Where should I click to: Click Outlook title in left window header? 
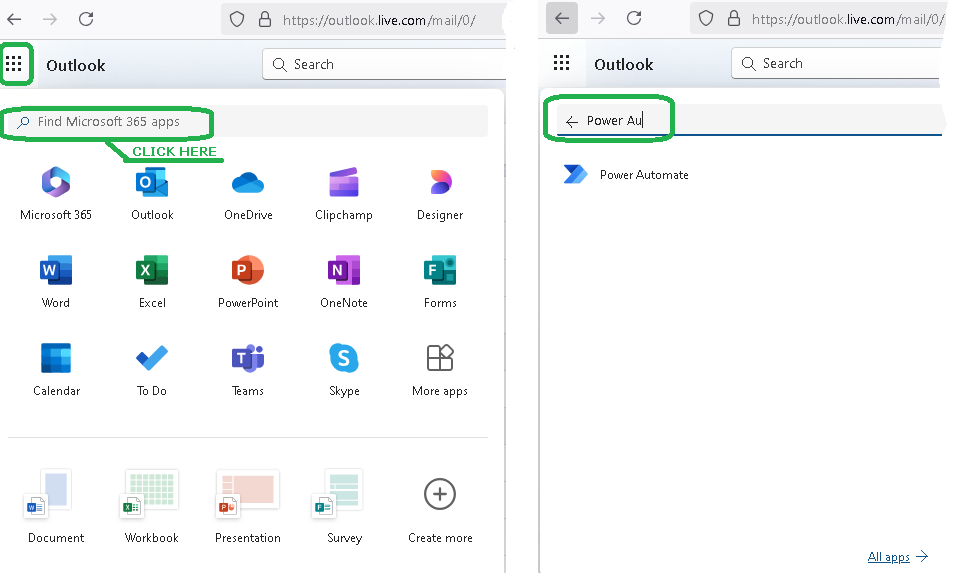75,65
